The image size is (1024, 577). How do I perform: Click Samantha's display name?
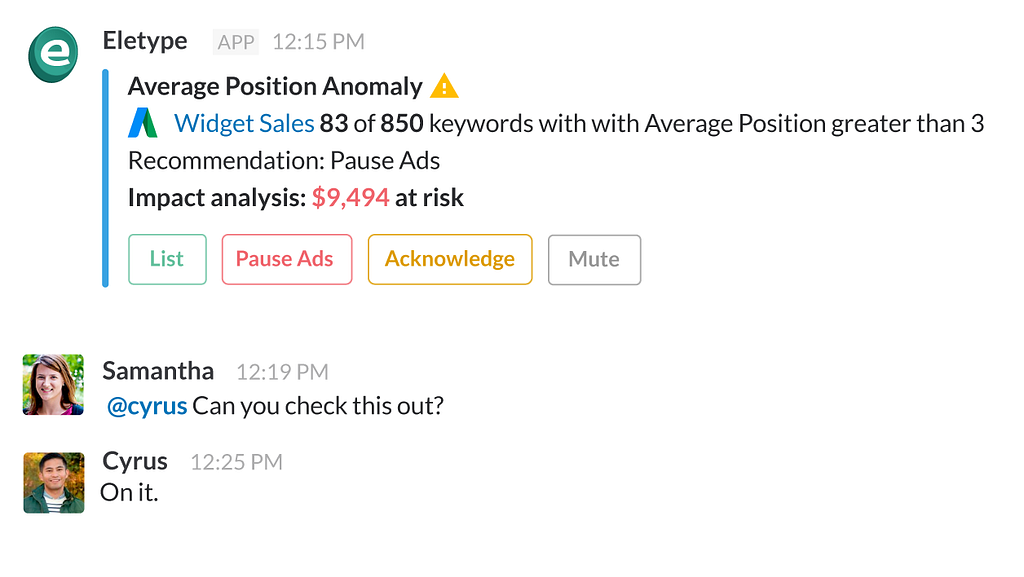(x=158, y=371)
